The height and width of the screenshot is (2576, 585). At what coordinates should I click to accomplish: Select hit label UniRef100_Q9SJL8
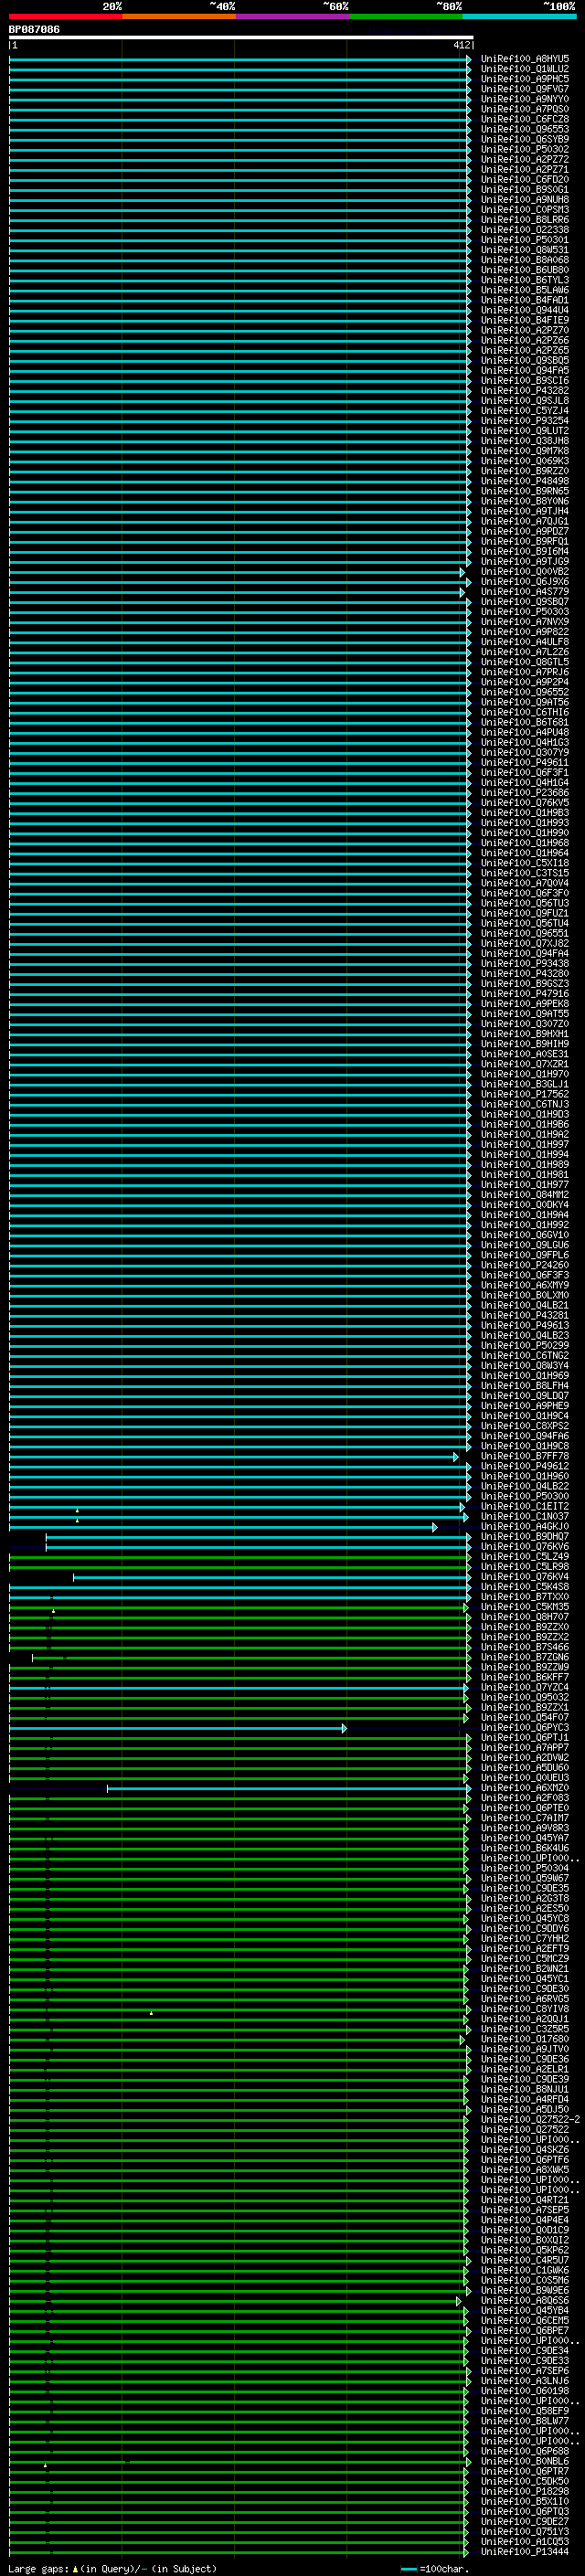pyautogui.click(x=525, y=401)
